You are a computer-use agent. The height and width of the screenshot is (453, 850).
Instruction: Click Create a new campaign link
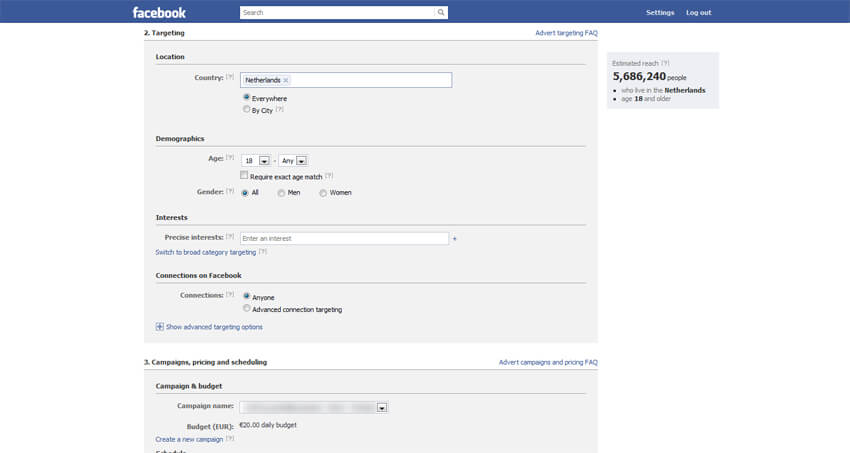click(189, 439)
